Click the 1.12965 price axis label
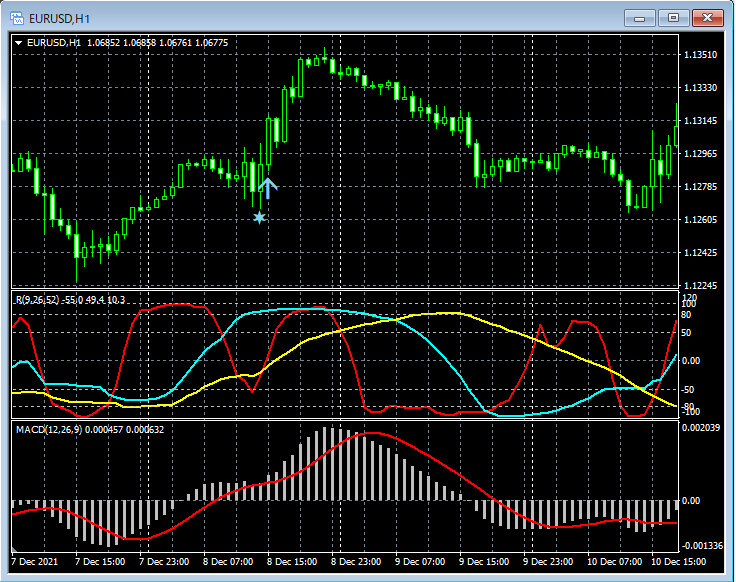The height and width of the screenshot is (582, 736). point(701,154)
